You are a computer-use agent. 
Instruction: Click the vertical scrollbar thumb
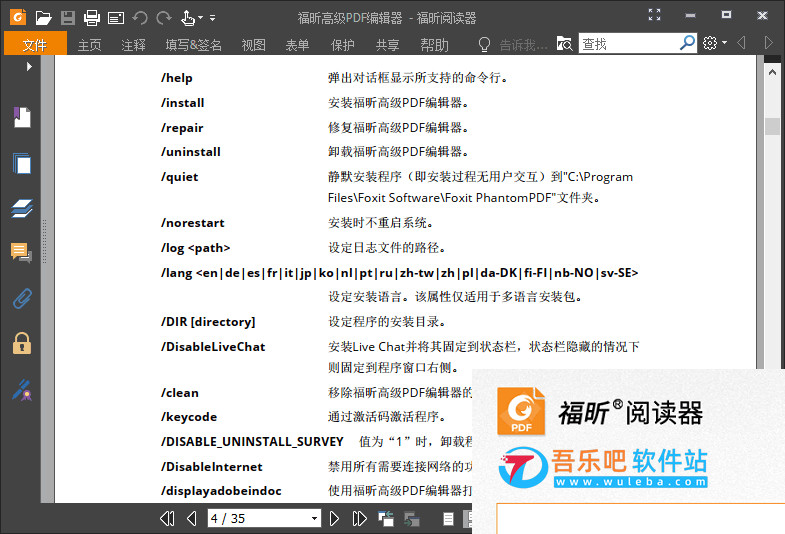pyautogui.click(x=772, y=126)
